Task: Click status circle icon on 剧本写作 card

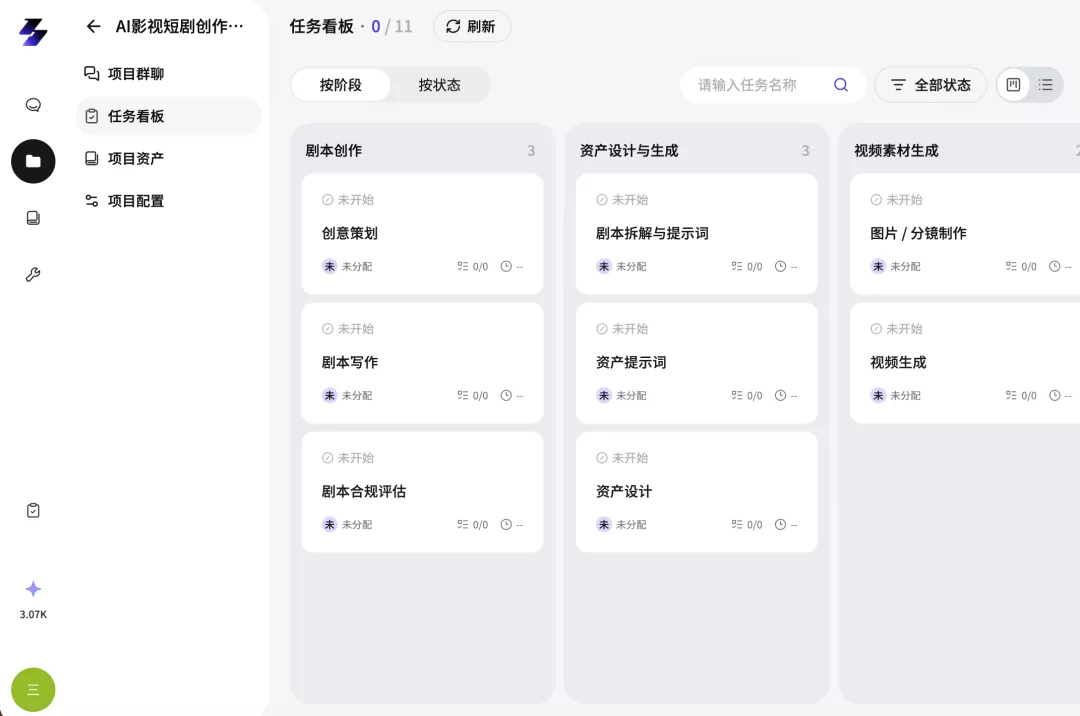Action: [x=328, y=329]
